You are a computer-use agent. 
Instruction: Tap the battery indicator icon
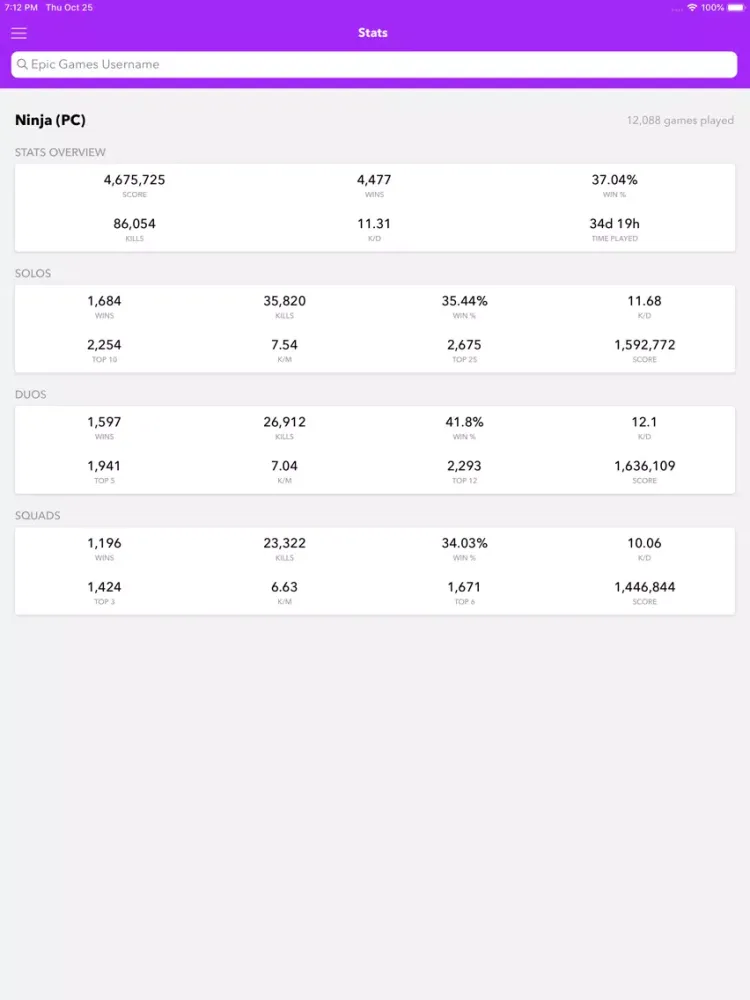[x=736, y=8]
